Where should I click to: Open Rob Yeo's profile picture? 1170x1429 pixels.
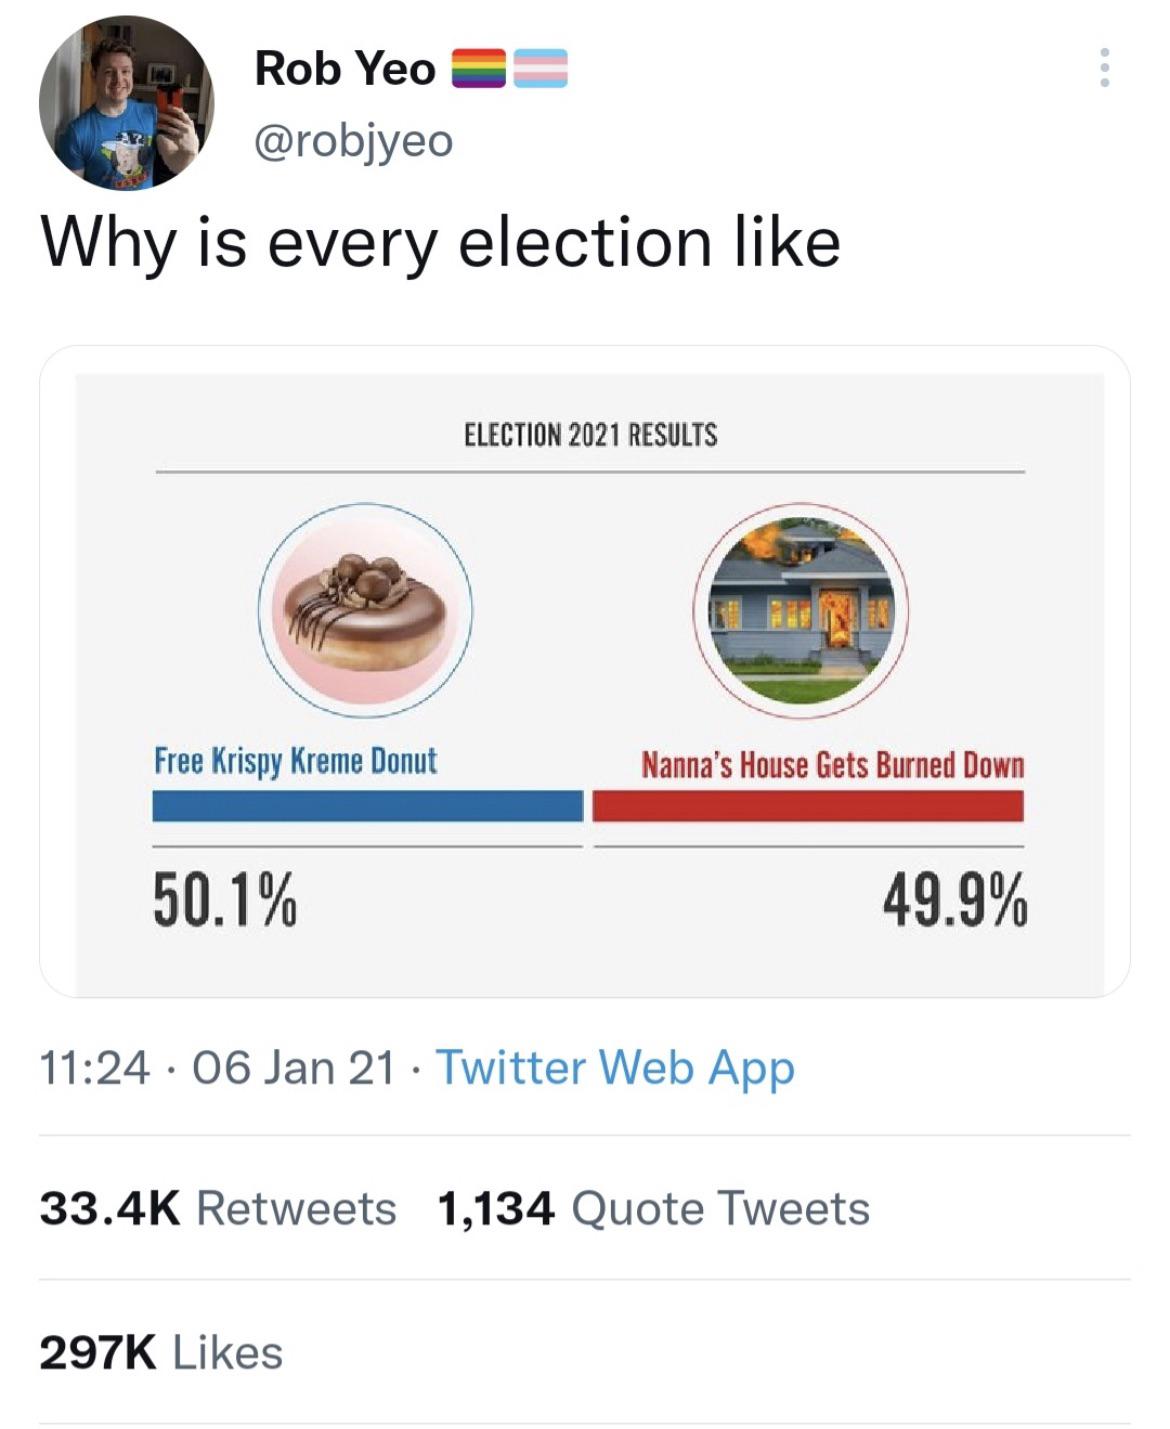(127, 102)
